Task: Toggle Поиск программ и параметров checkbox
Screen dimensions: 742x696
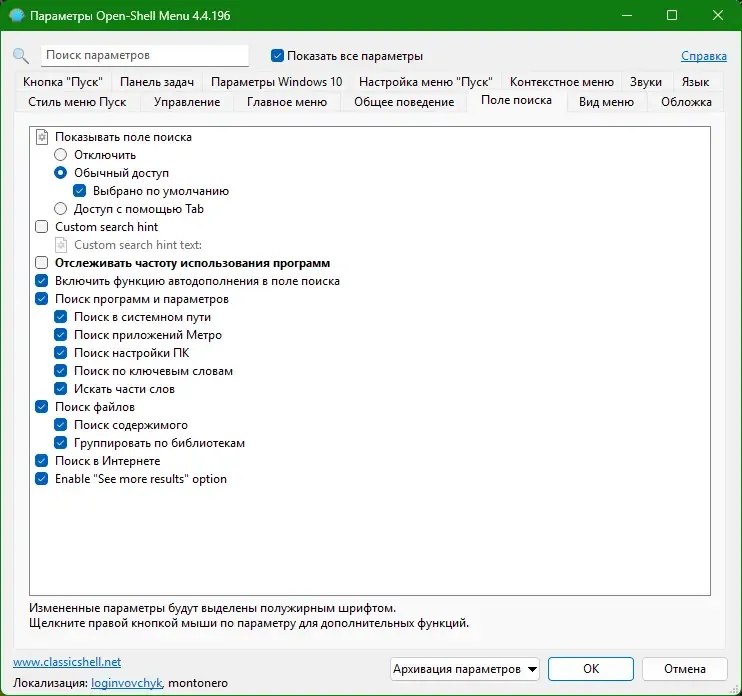Action: tap(42, 299)
